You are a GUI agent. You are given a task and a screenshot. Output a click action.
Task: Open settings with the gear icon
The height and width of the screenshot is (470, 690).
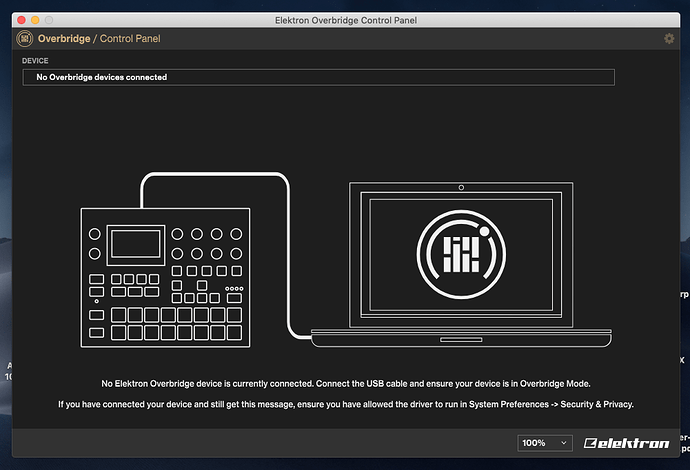pyautogui.click(x=669, y=38)
